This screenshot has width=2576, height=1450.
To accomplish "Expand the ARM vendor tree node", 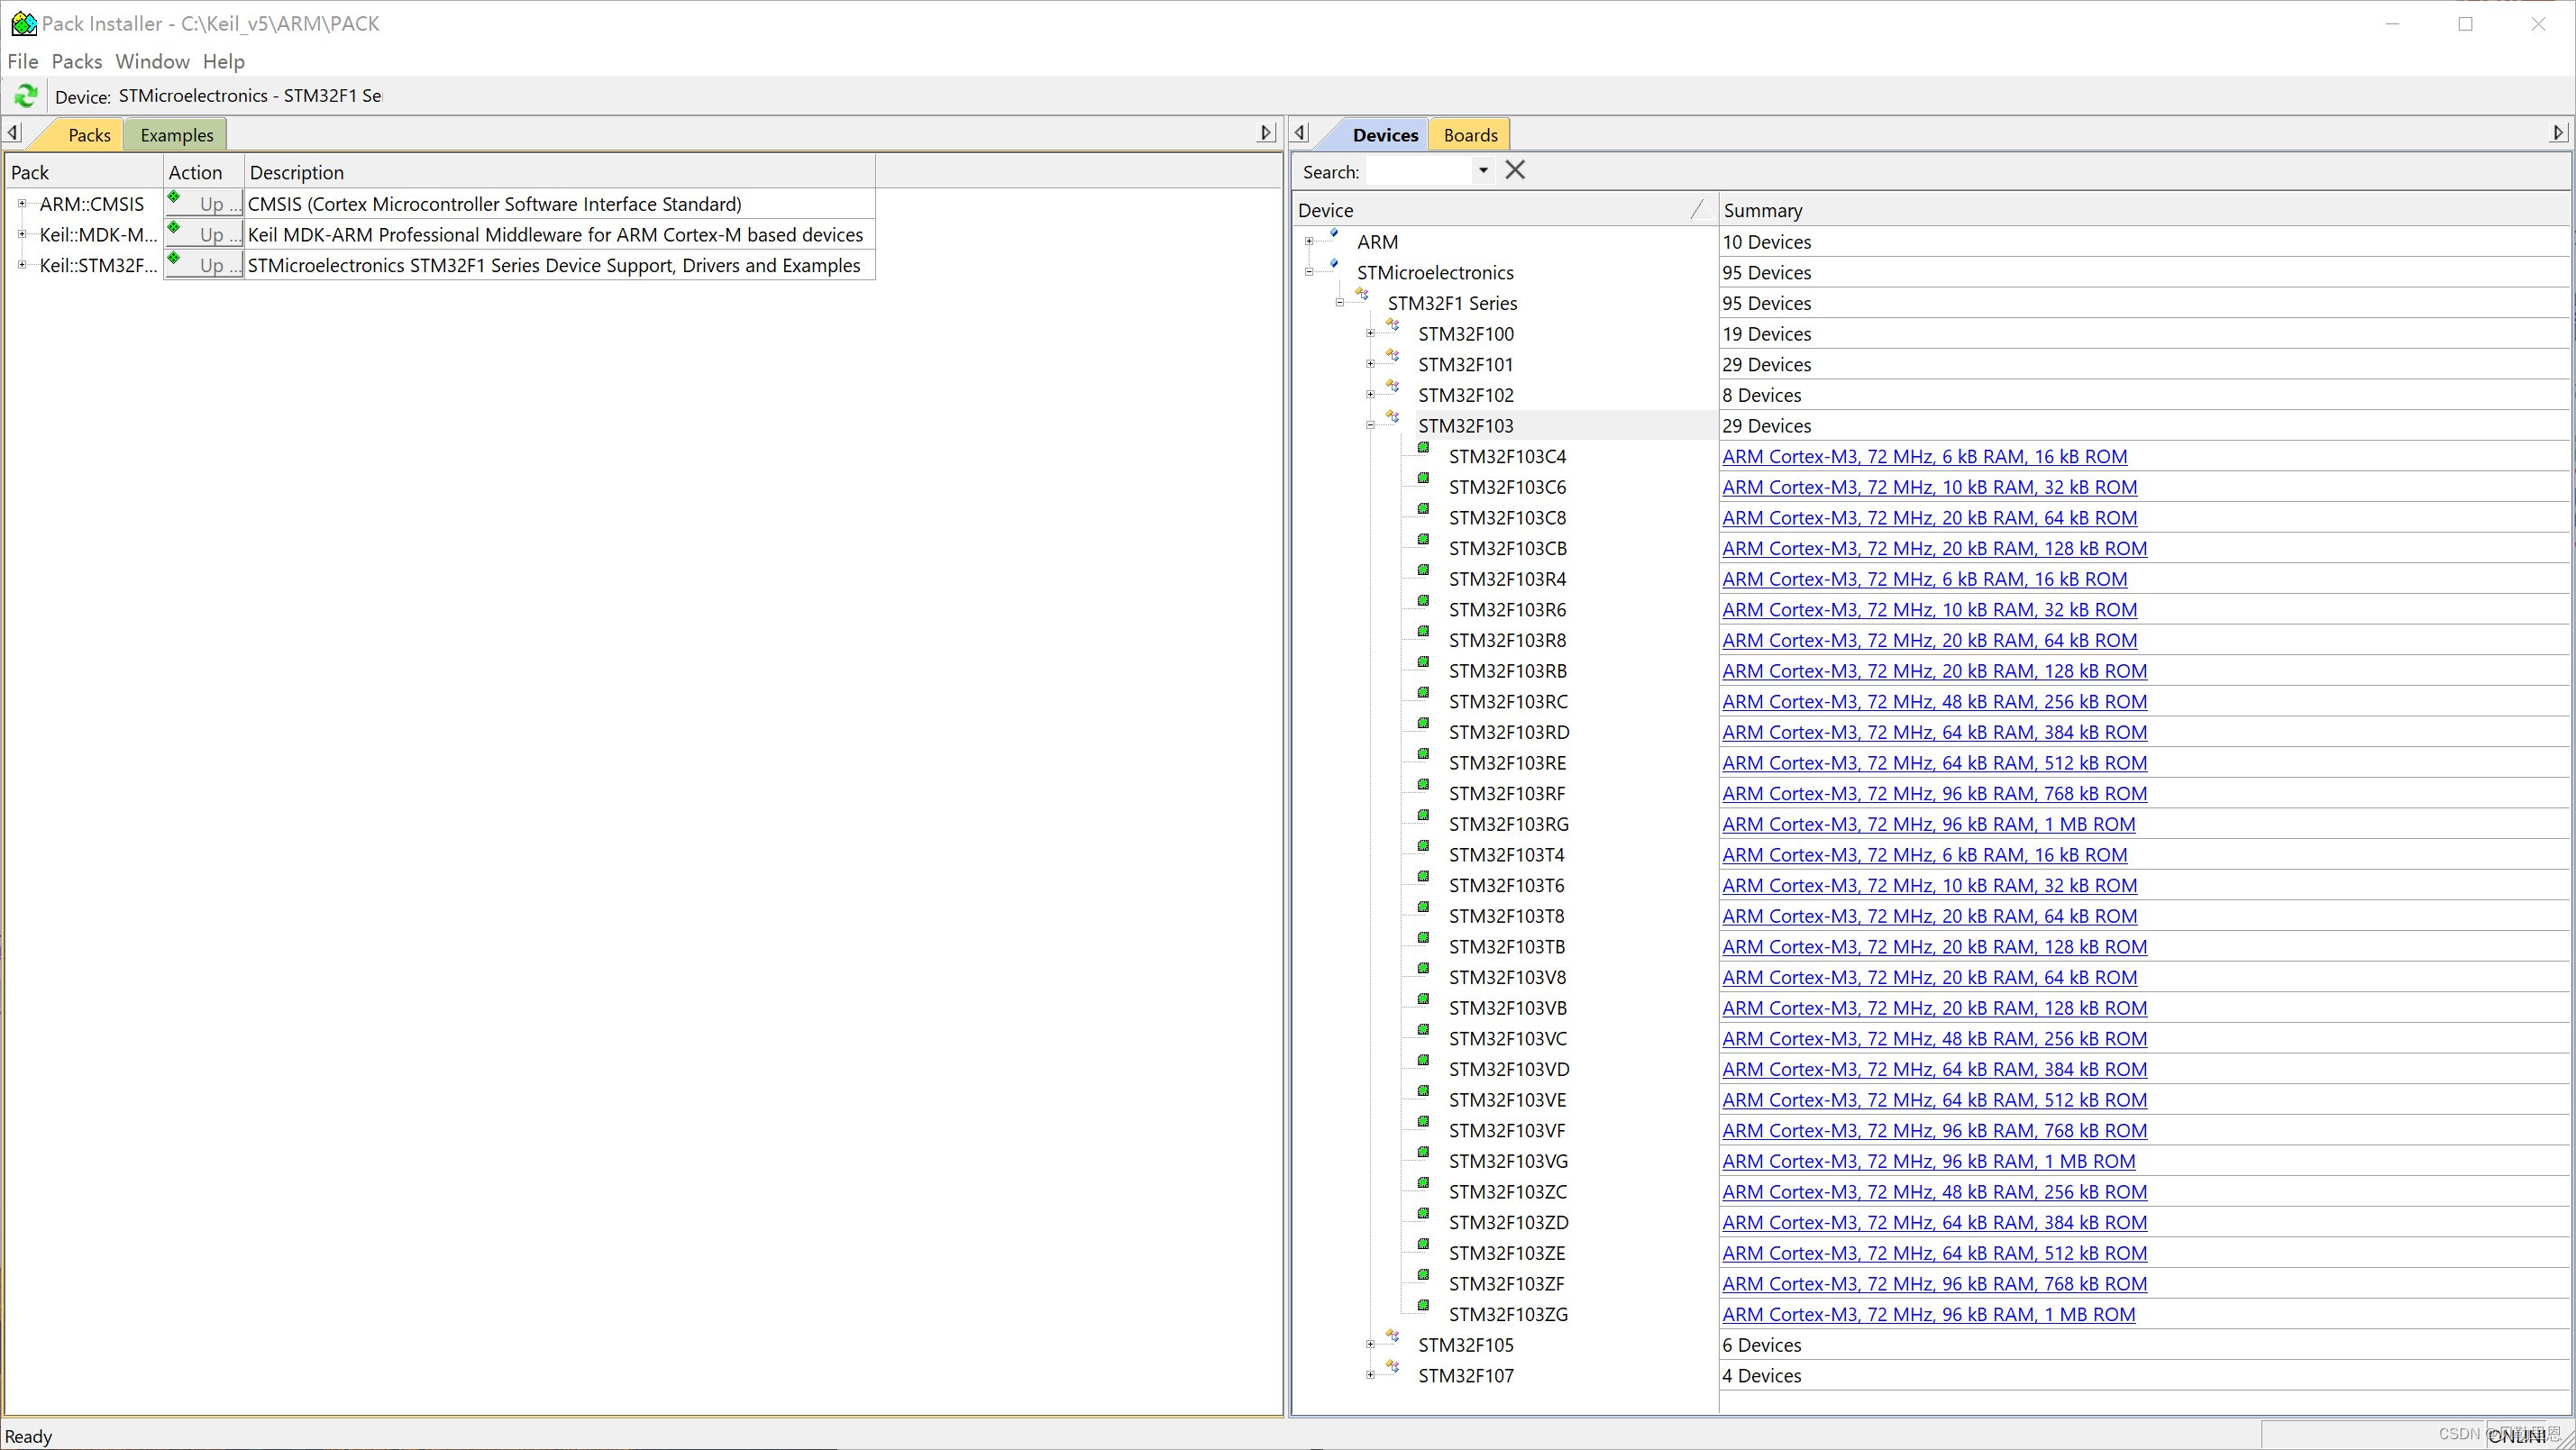I will click(1309, 242).
